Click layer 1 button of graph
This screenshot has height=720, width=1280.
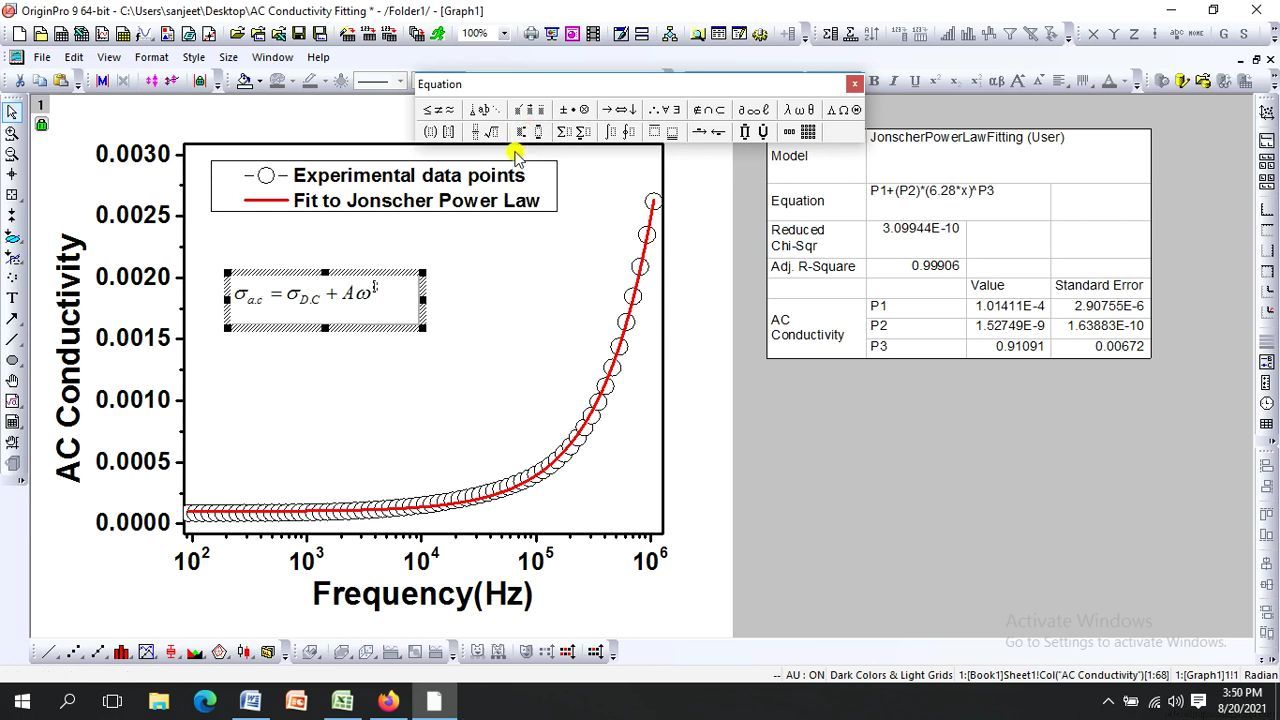coord(41,105)
